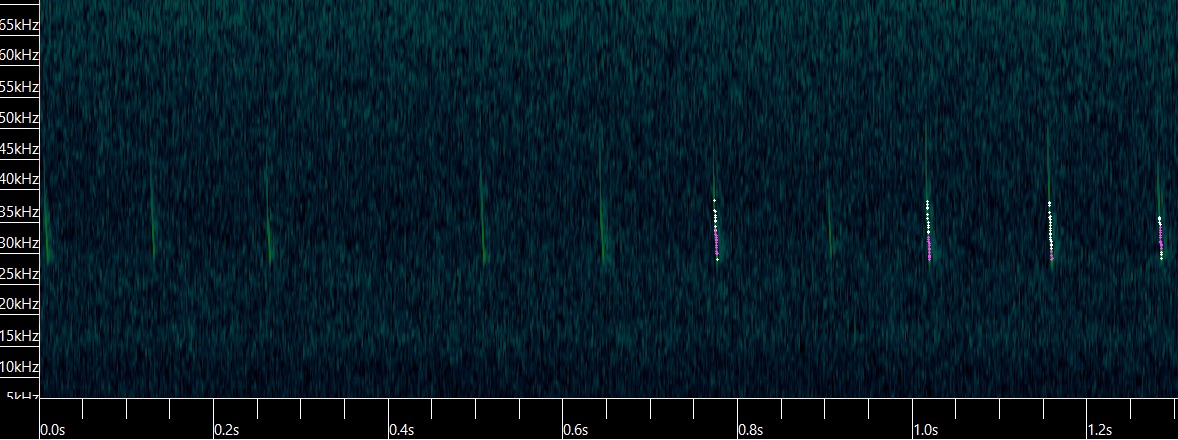The height and width of the screenshot is (440, 1178).
Task: Click the 0.4s time axis label
Action: [402, 430]
